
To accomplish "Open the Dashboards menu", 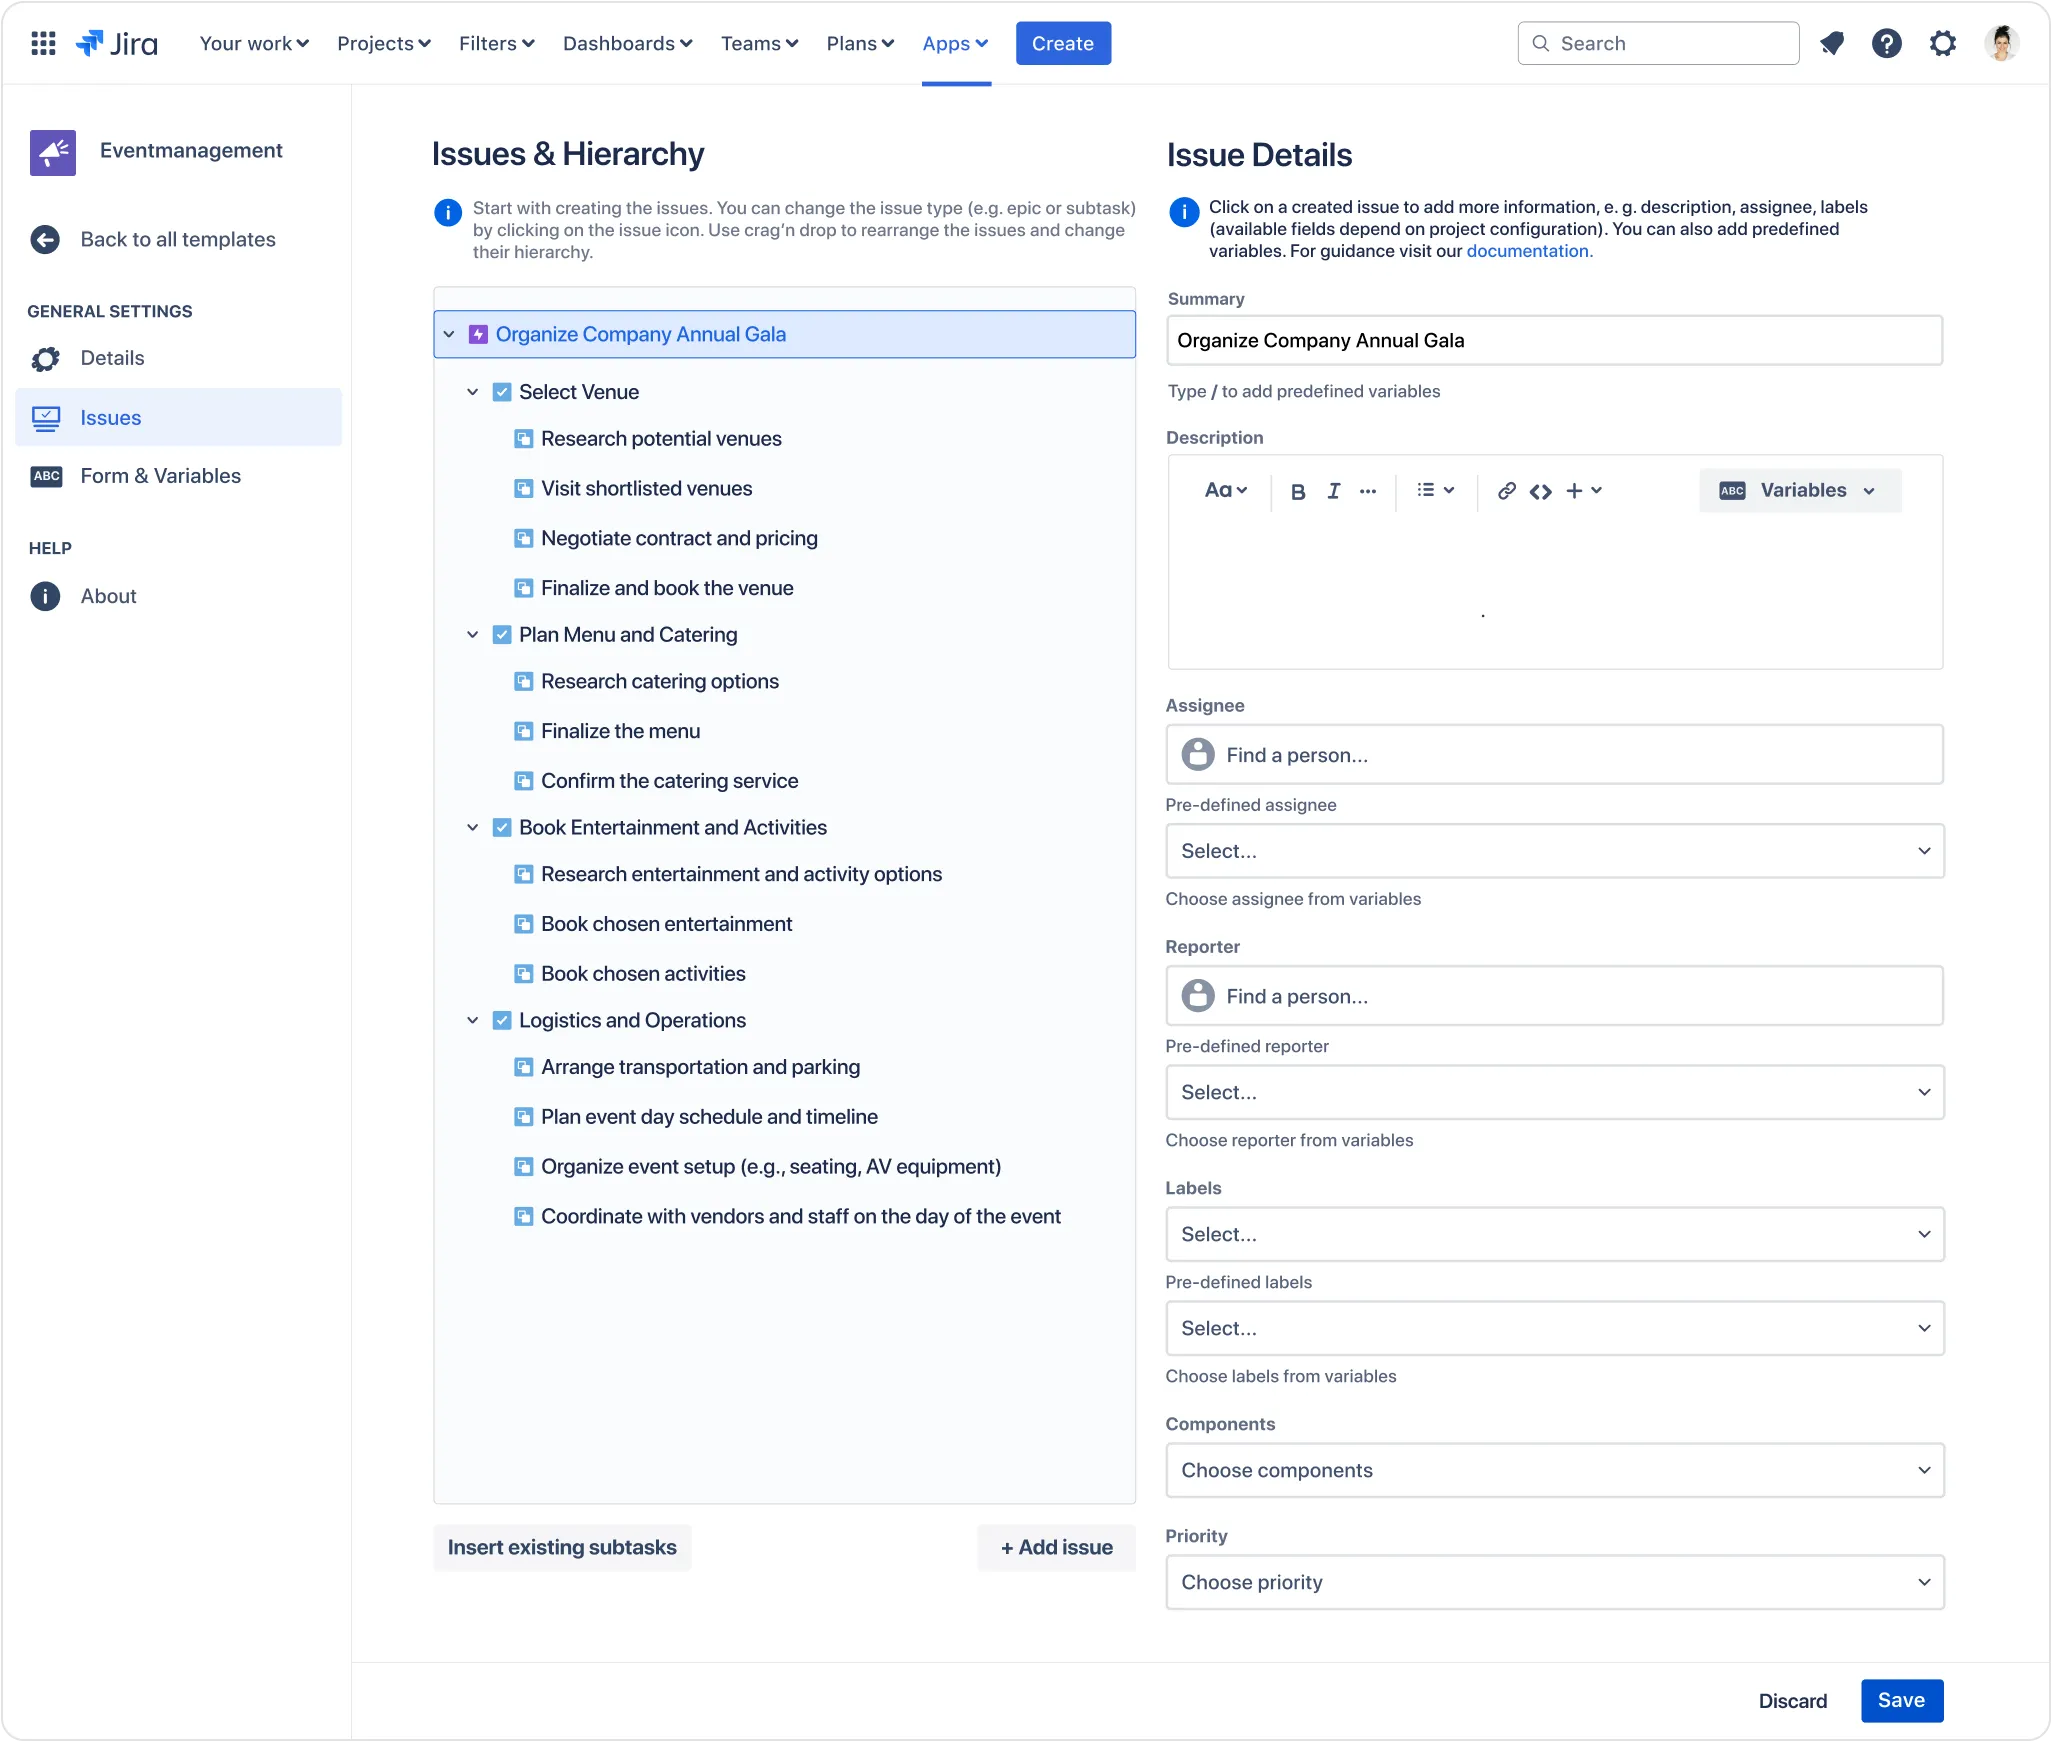I will click(627, 43).
